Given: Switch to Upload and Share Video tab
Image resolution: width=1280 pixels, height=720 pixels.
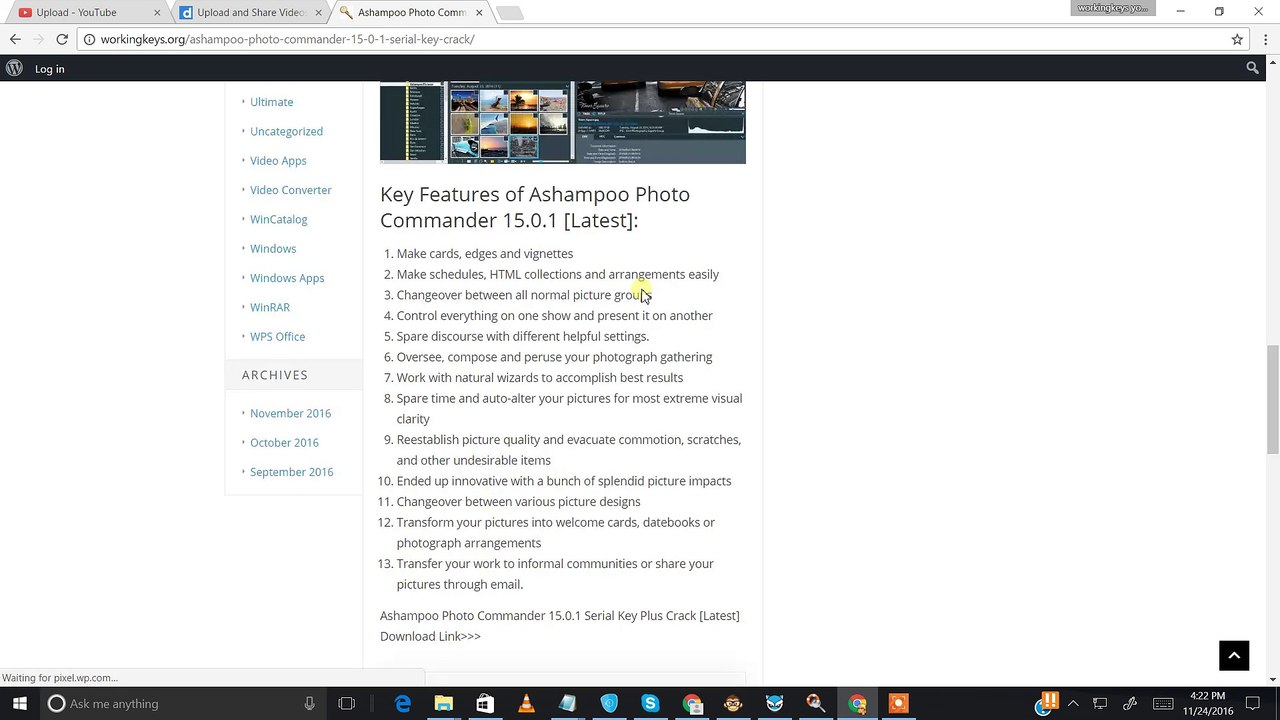Looking at the screenshot, I should [250, 13].
